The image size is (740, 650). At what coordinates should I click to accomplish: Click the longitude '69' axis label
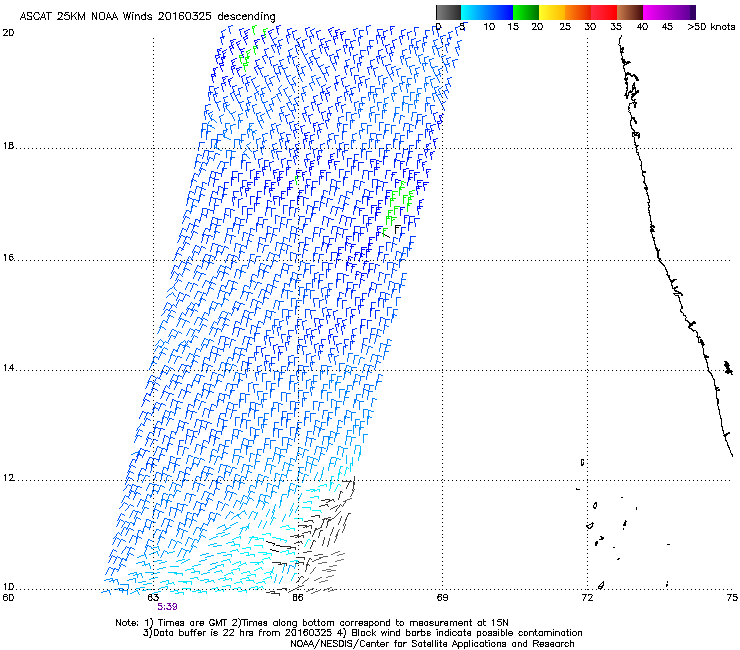point(442,598)
